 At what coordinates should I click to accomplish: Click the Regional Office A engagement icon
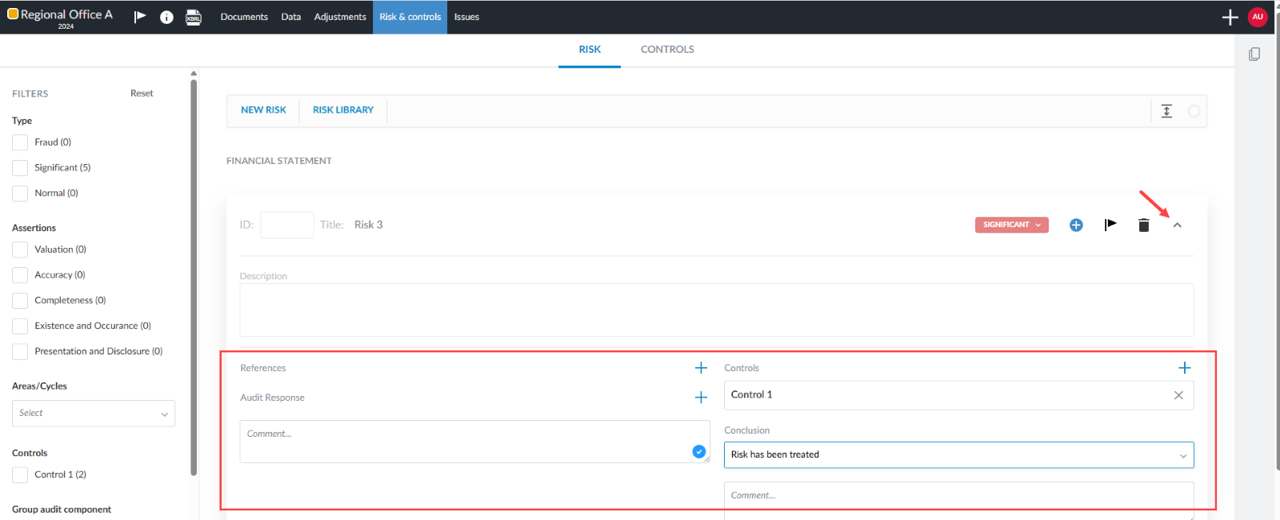point(13,14)
